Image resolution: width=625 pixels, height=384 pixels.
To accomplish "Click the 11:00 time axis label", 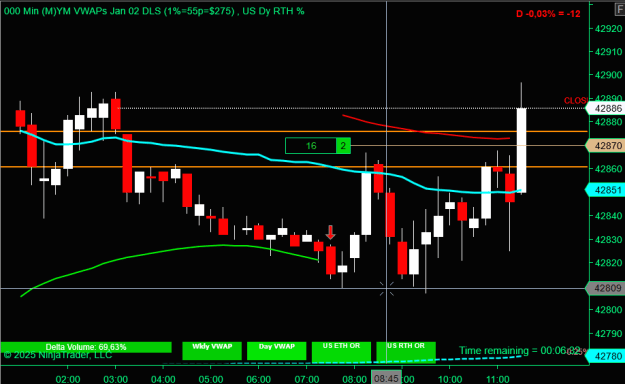I will point(498,379).
